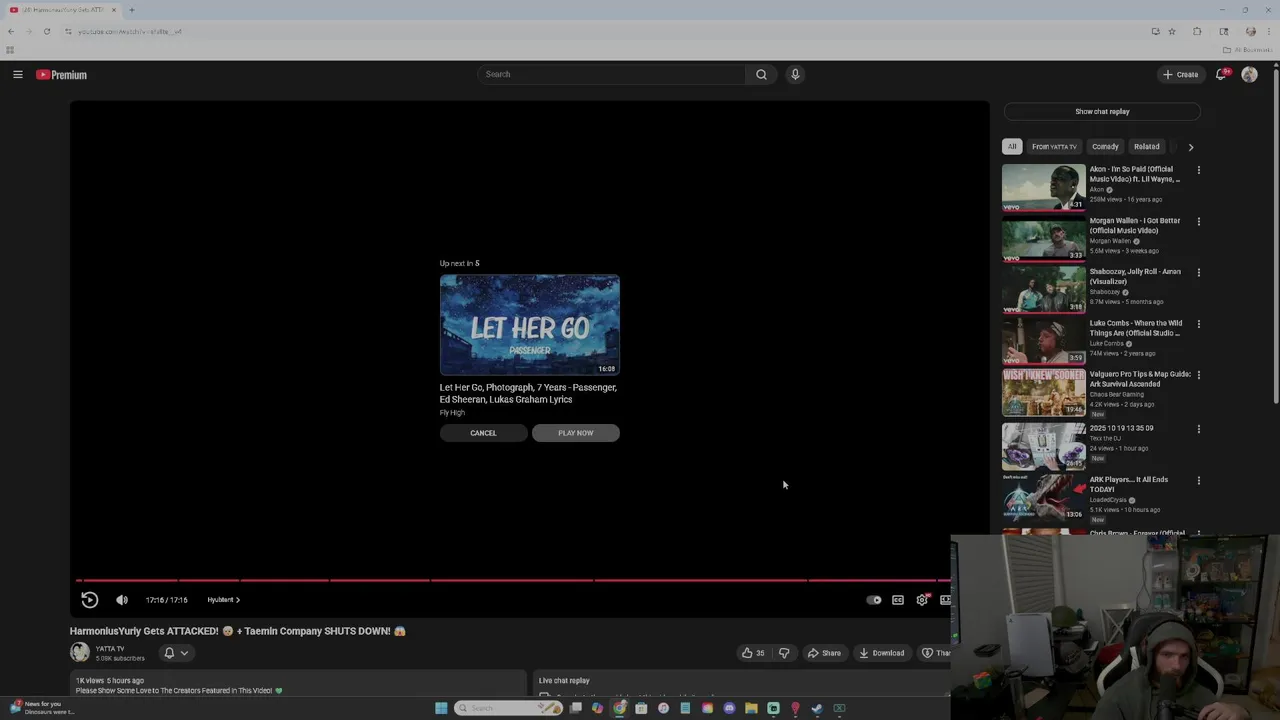
Task: Toggle the autoplay switch in player
Action: tap(873, 600)
